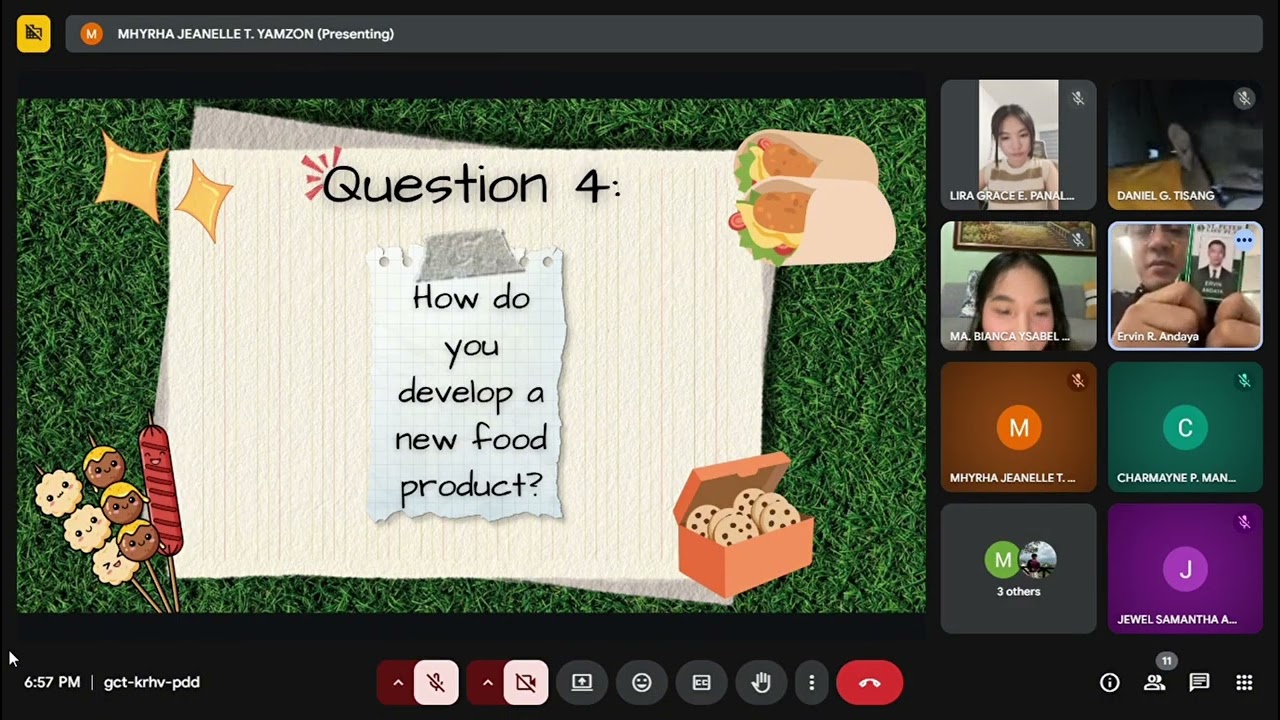Click the muted mic icon on Charmayne tile
1280x720 pixels.
pos(1244,381)
